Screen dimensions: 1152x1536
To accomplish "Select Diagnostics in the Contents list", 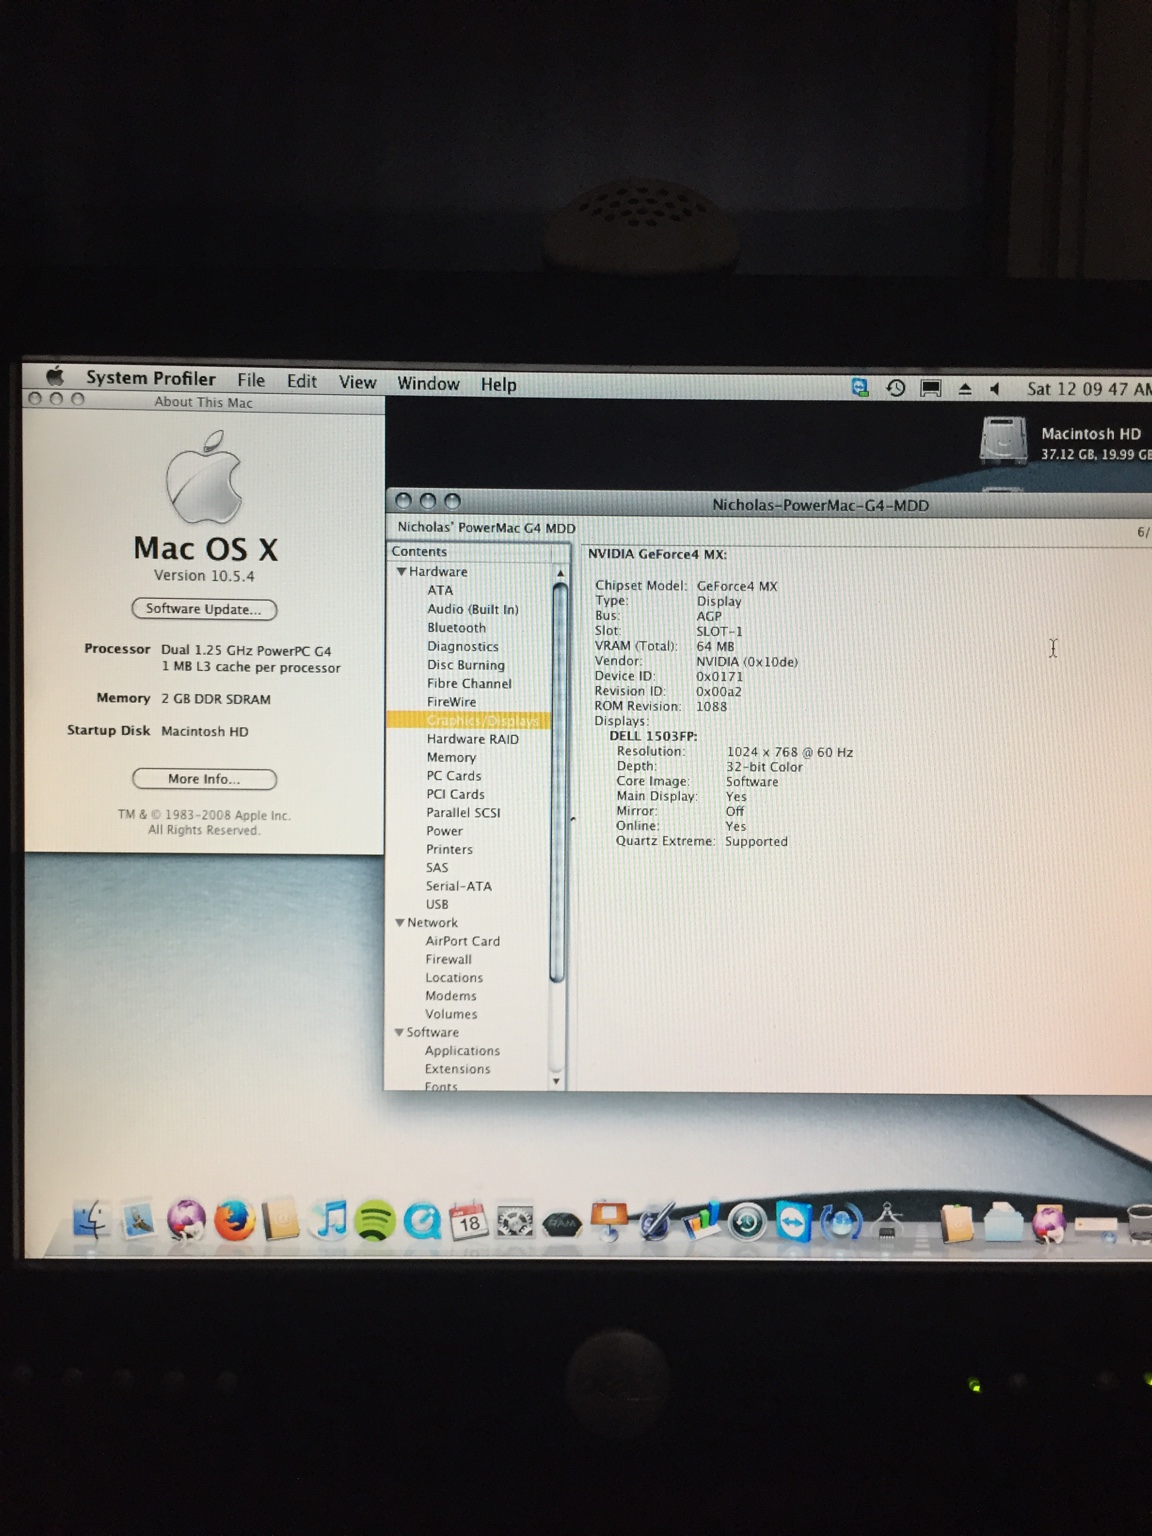I will (463, 647).
